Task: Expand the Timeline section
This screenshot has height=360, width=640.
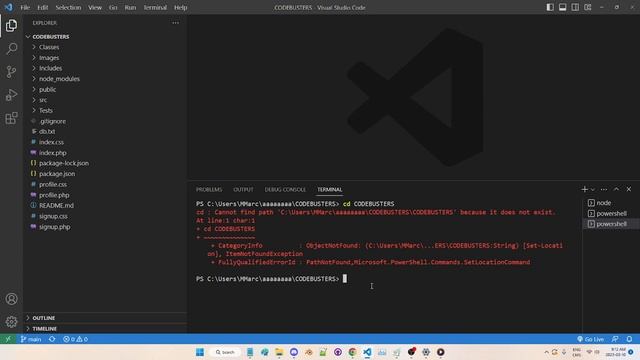Action: [105, 329]
